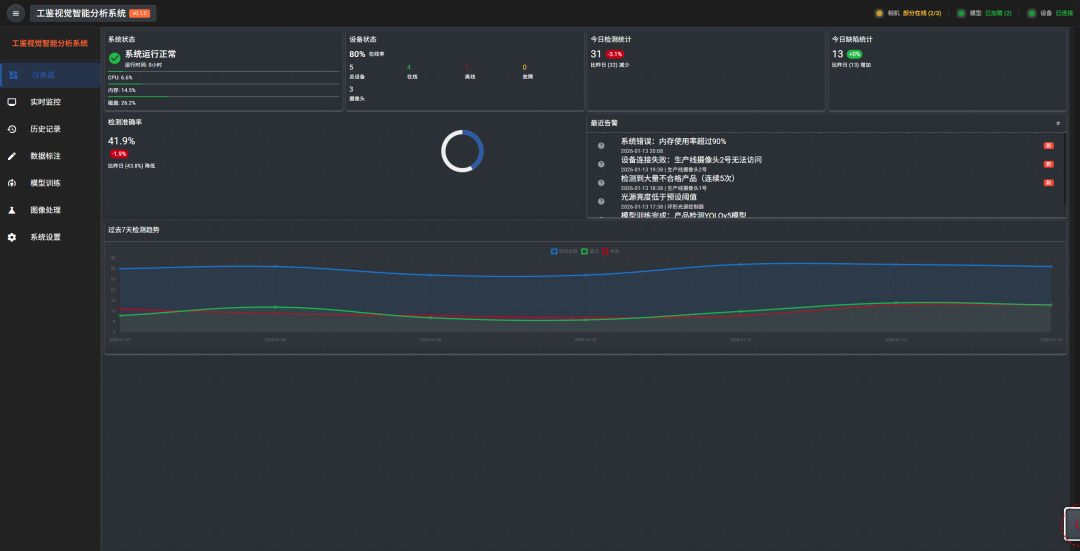This screenshot has width=1080, height=551.
Task: Select the 数据标注 pencil icon
Action: coord(12,156)
